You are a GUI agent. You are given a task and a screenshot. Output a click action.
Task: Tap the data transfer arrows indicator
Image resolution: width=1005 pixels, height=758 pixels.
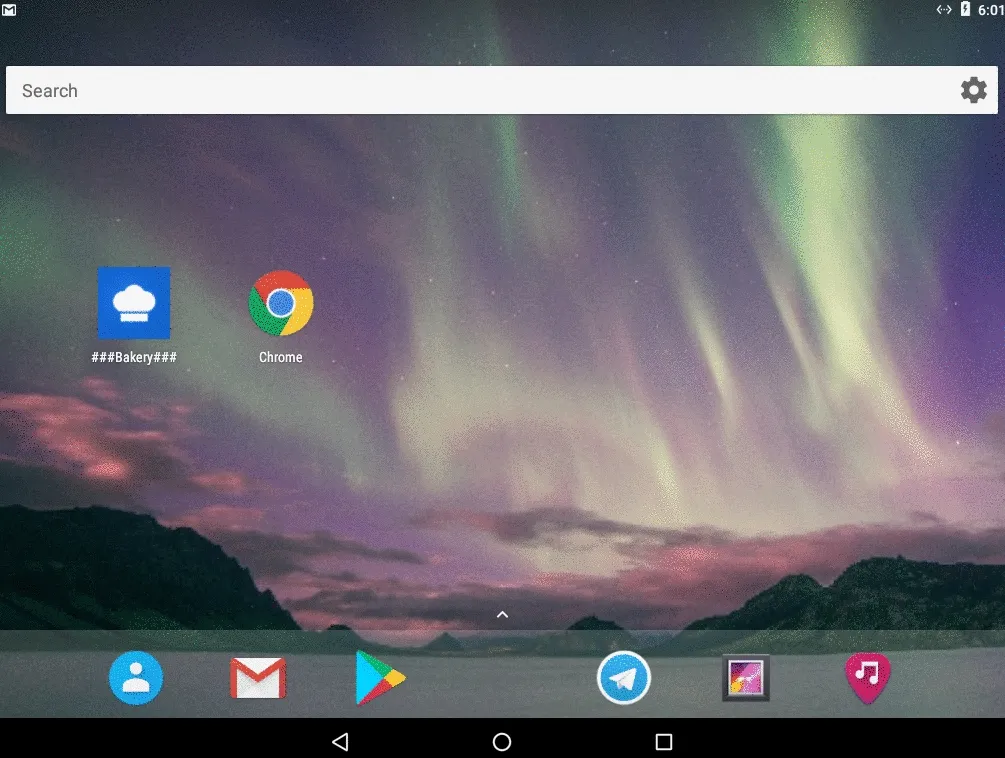point(942,9)
